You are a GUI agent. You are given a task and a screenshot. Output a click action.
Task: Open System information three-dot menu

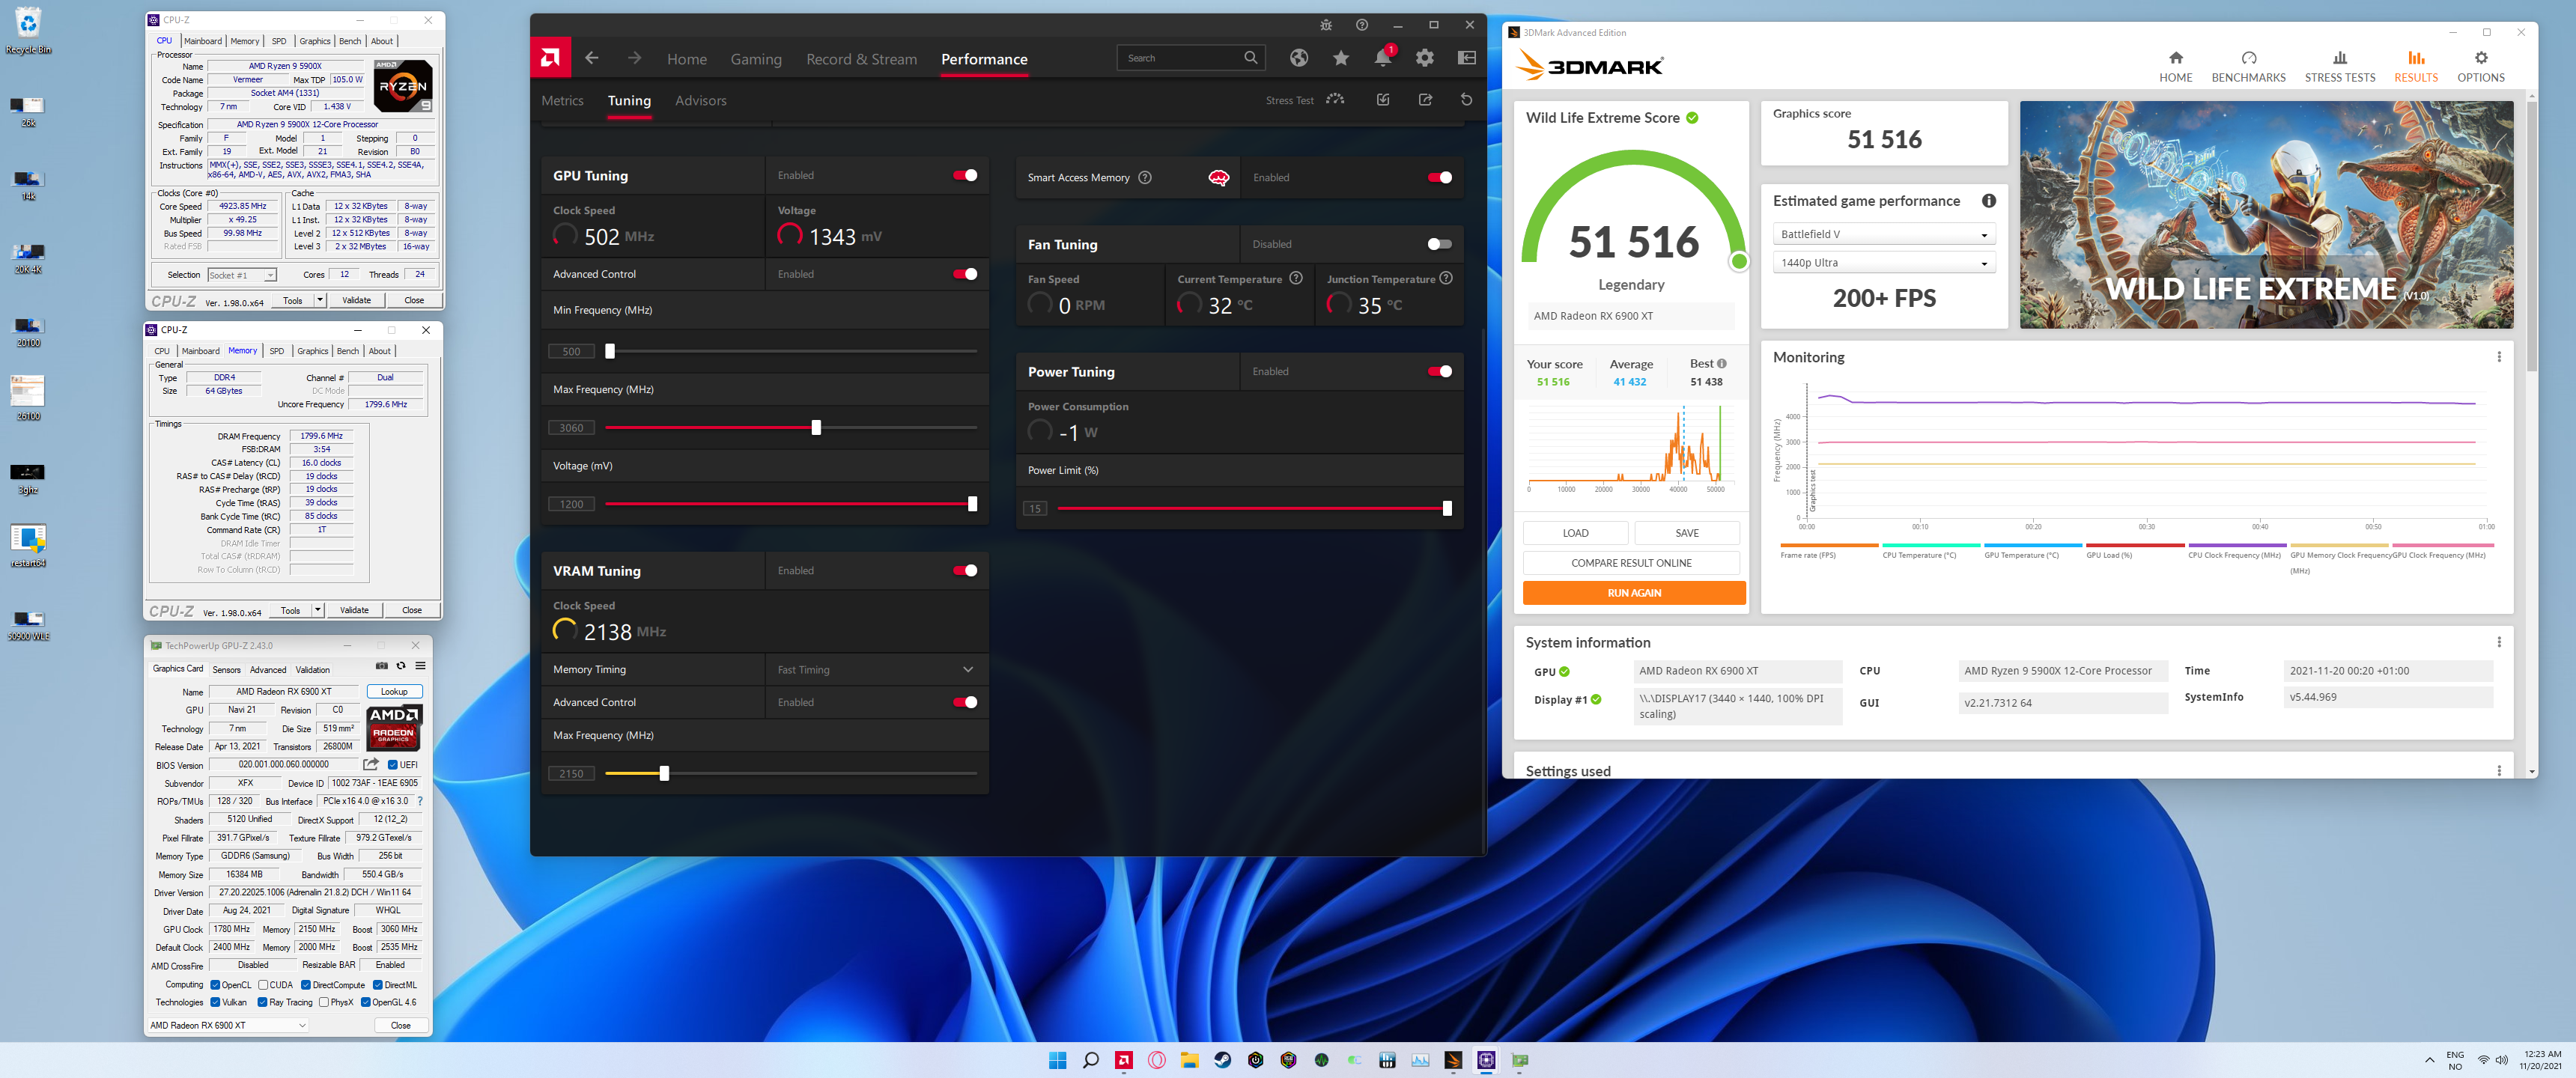click(2498, 642)
